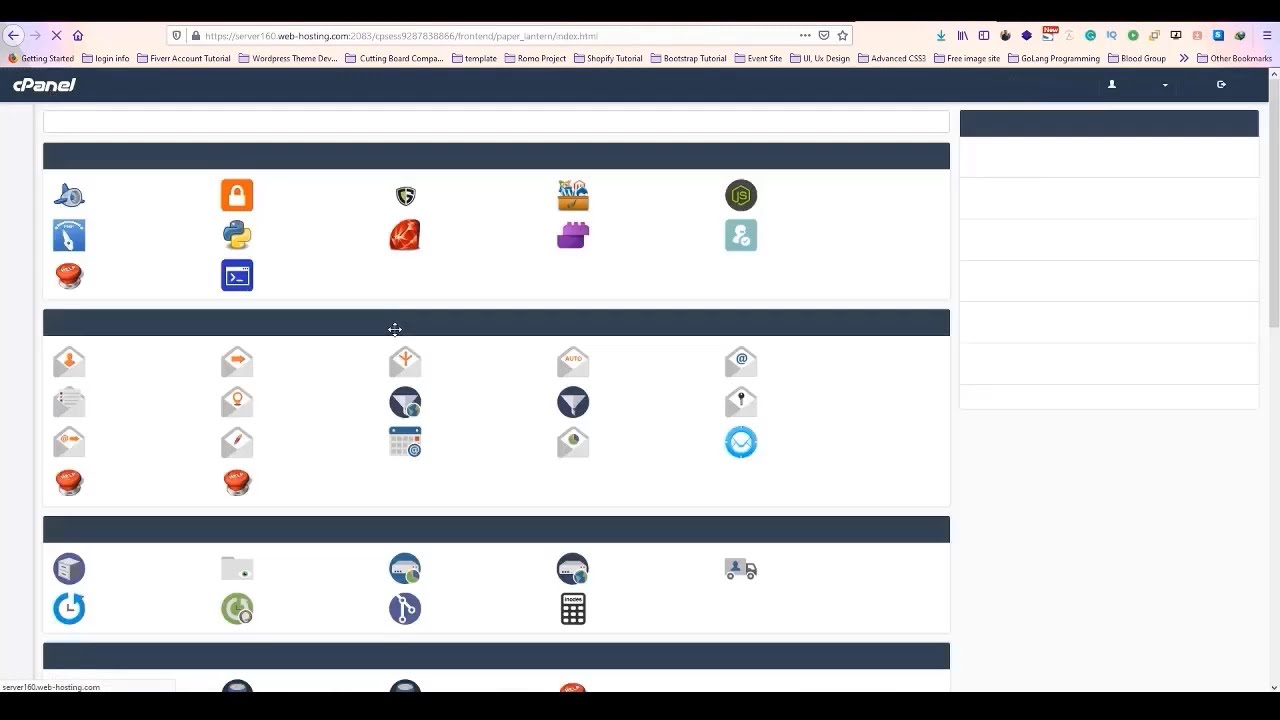The height and width of the screenshot is (720, 1280).
Task: Open the purple building block icon
Action: pos(573,235)
